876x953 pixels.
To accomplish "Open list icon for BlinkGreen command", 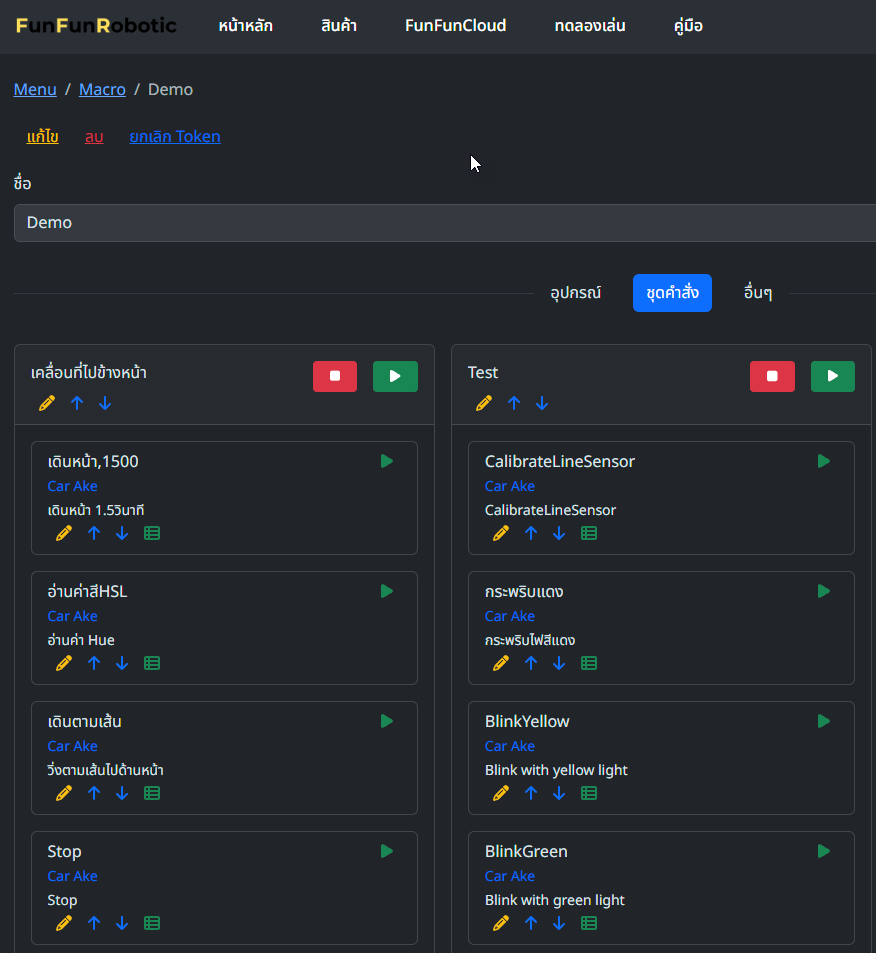I will (x=589, y=923).
